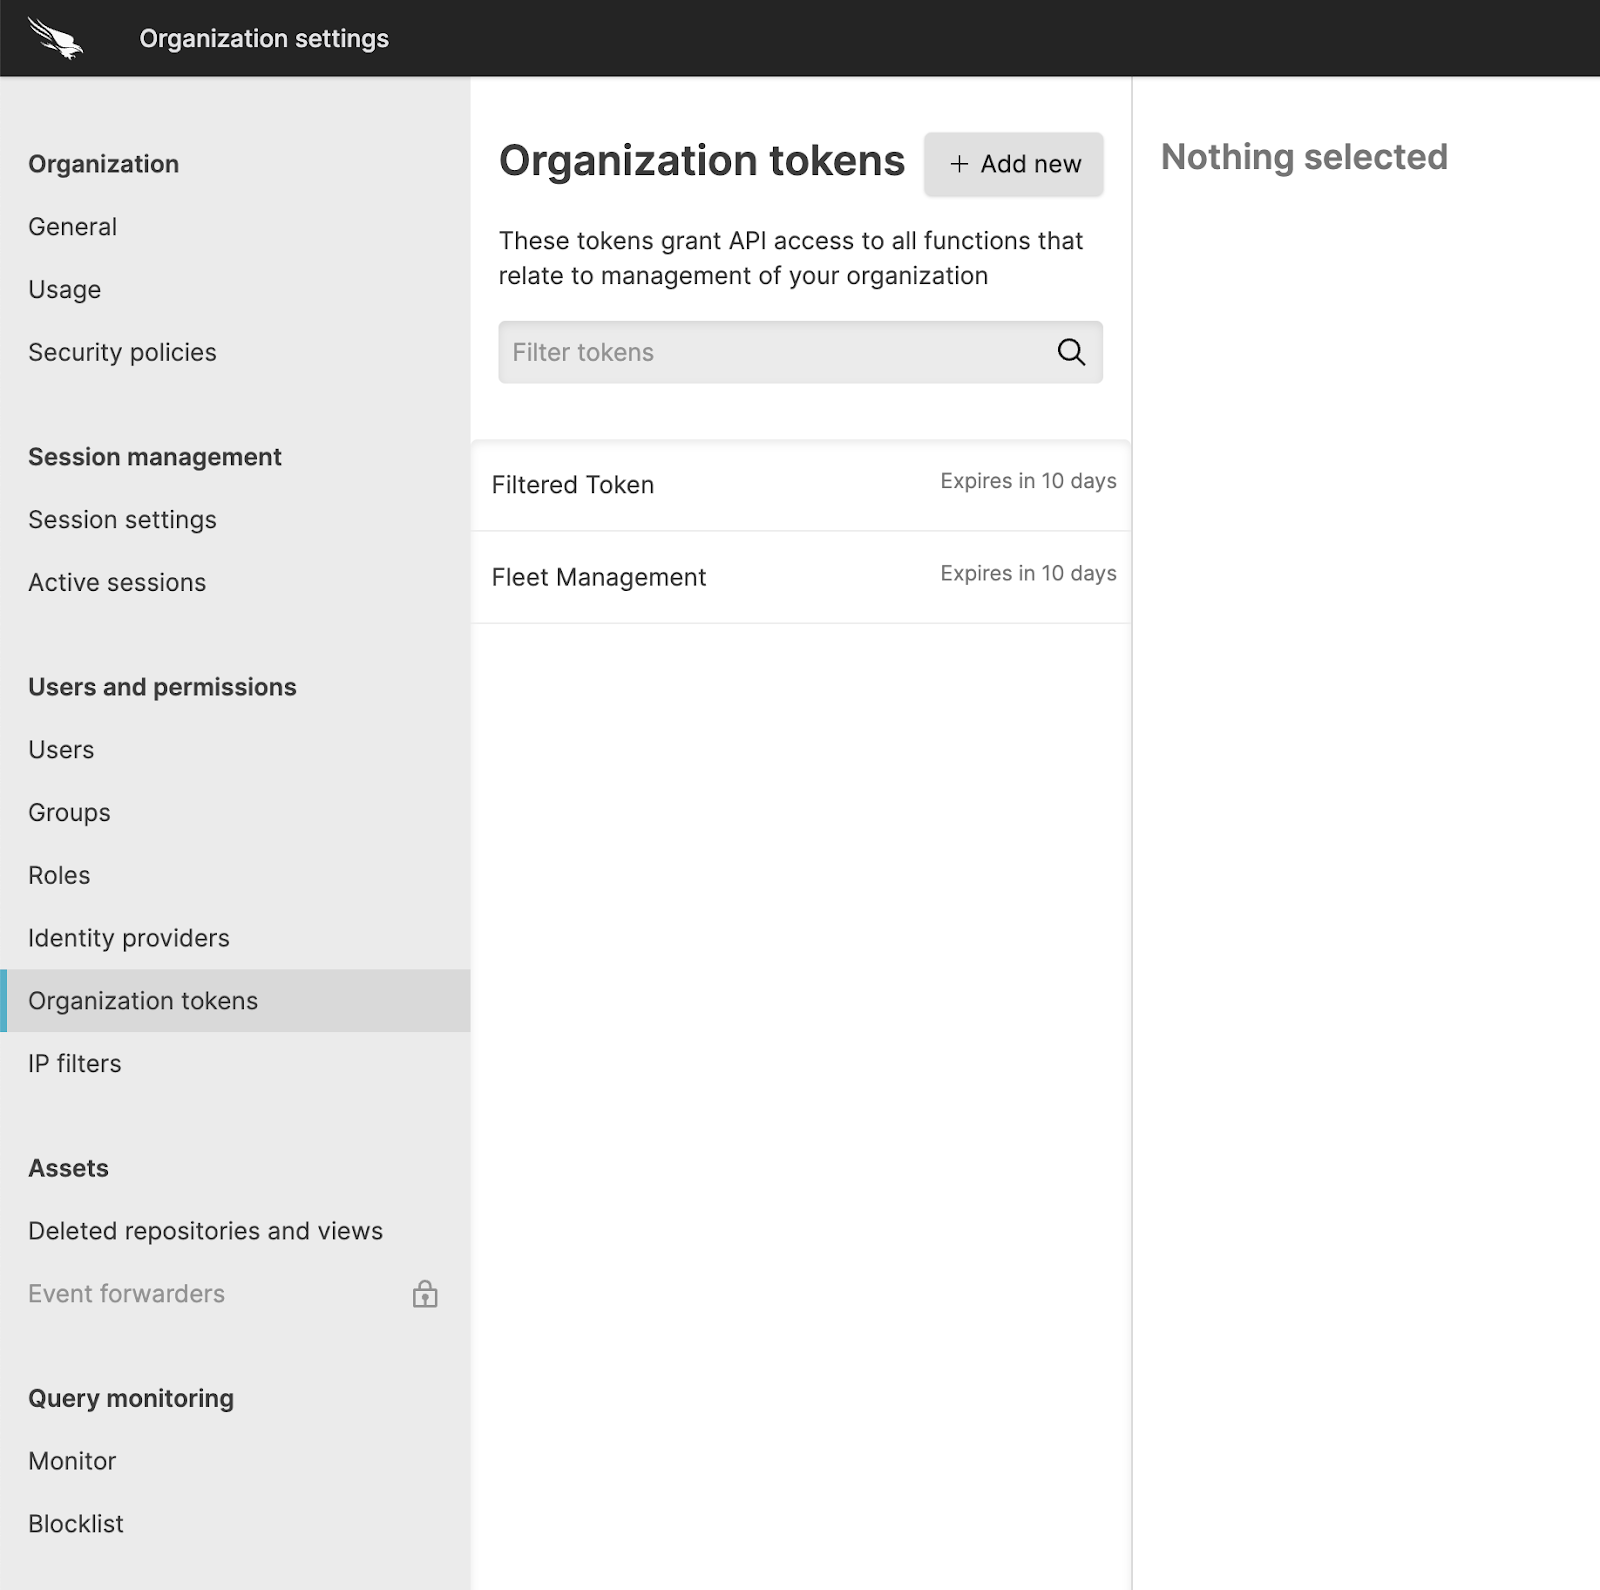1600x1590 pixels.
Task: Select the Fleet Management token
Action: (800, 577)
